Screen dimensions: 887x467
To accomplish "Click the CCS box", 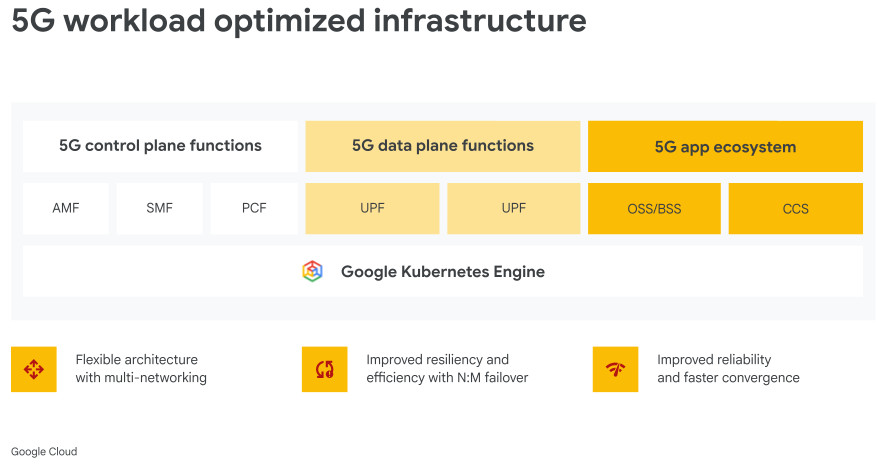I will (796, 209).
